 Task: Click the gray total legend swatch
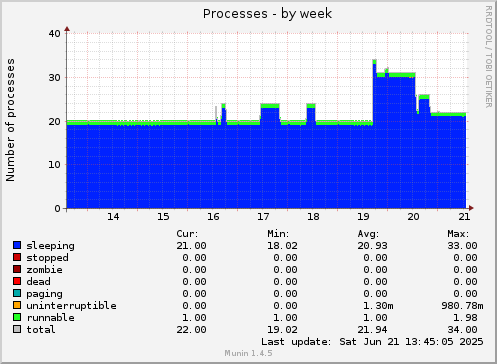click(17, 329)
